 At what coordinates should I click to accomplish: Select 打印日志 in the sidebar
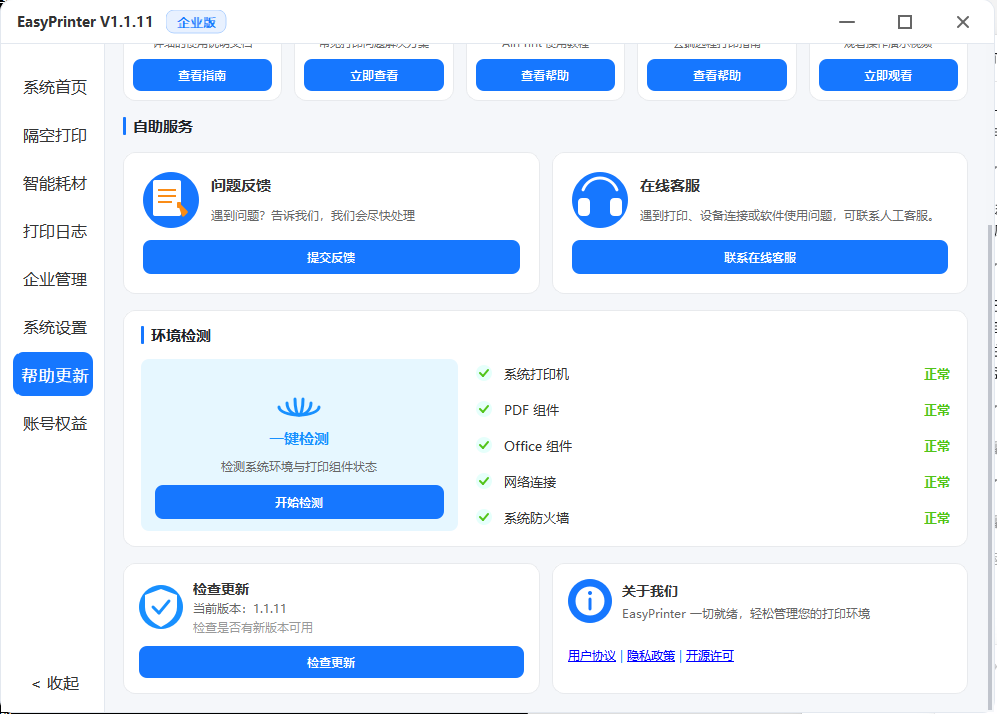pos(55,231)
